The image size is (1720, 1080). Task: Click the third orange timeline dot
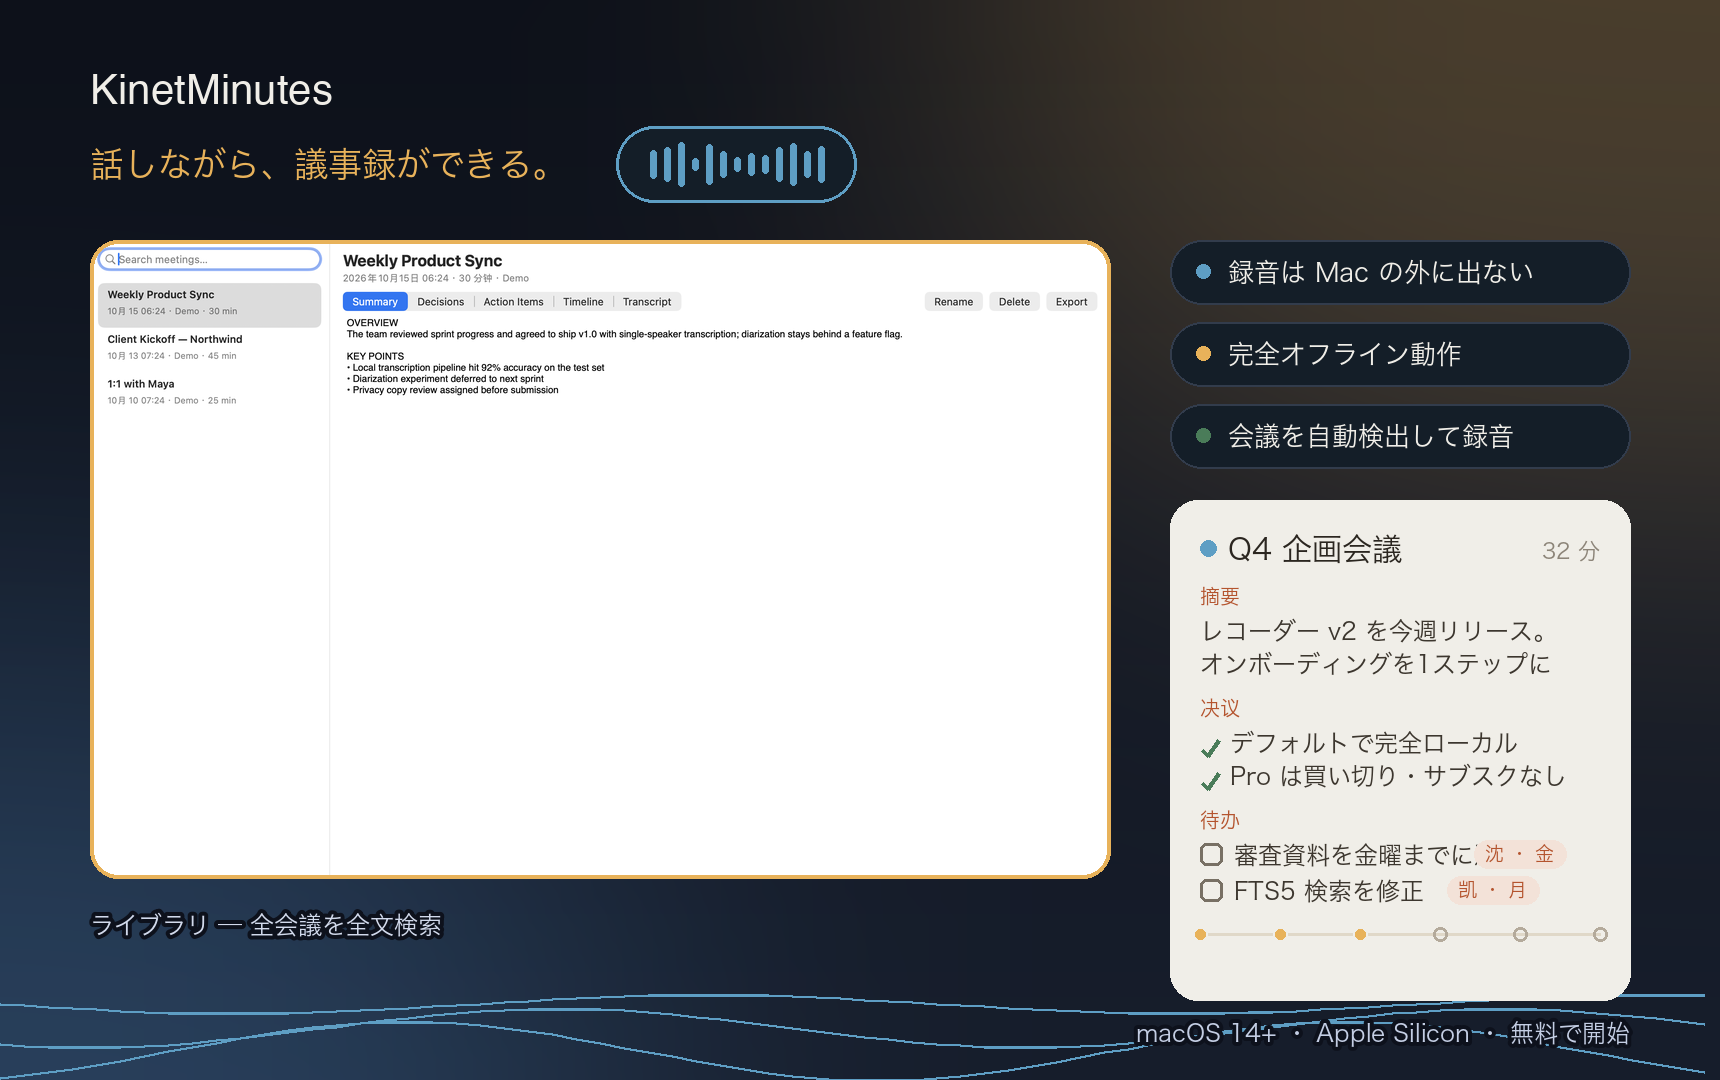(x=1360, y=934)
